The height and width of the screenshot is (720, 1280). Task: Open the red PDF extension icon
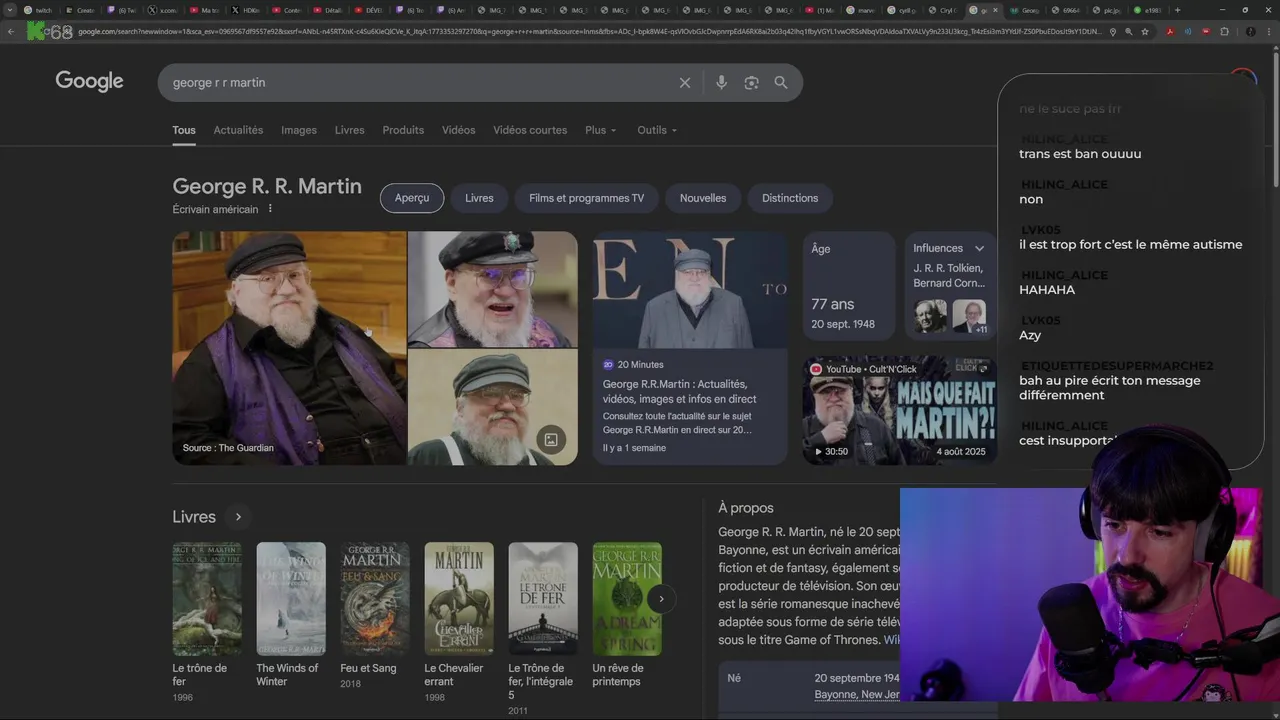click(x=1170, y=31)
